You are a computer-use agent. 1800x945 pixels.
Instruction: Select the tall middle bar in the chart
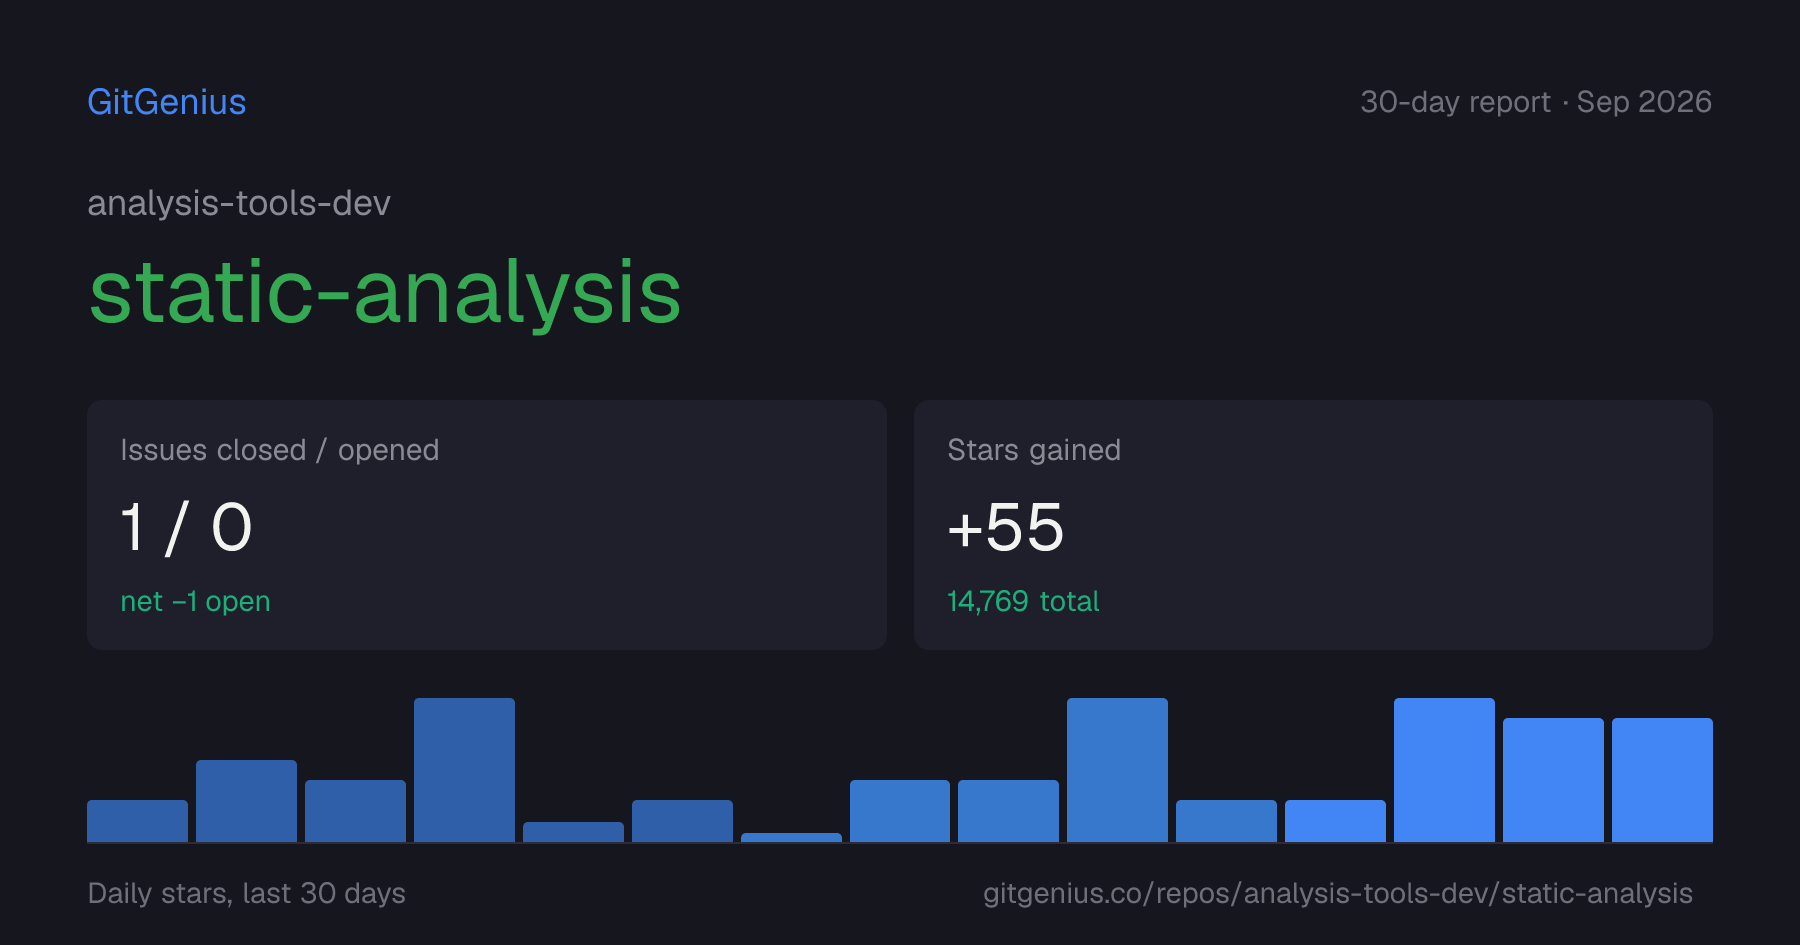1117,770
